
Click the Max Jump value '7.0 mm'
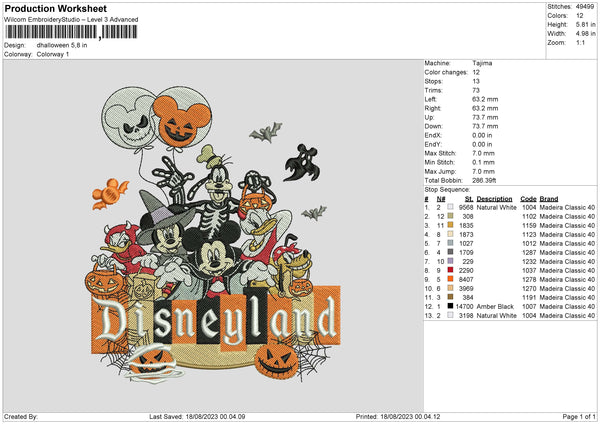coord(483,171)
